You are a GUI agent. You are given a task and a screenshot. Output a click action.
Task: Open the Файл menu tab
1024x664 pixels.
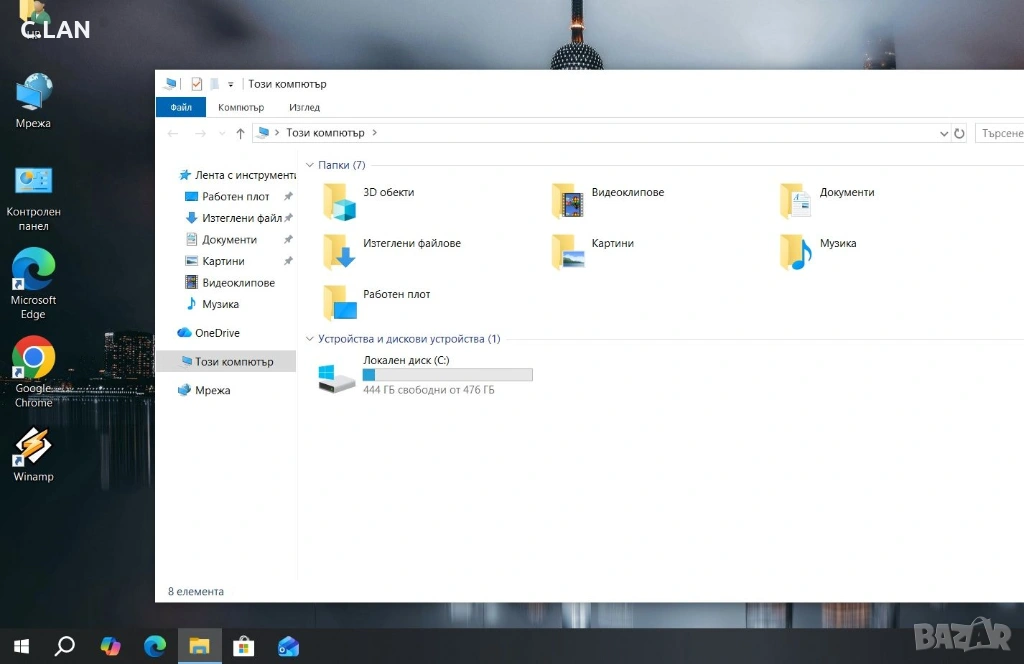181,107
